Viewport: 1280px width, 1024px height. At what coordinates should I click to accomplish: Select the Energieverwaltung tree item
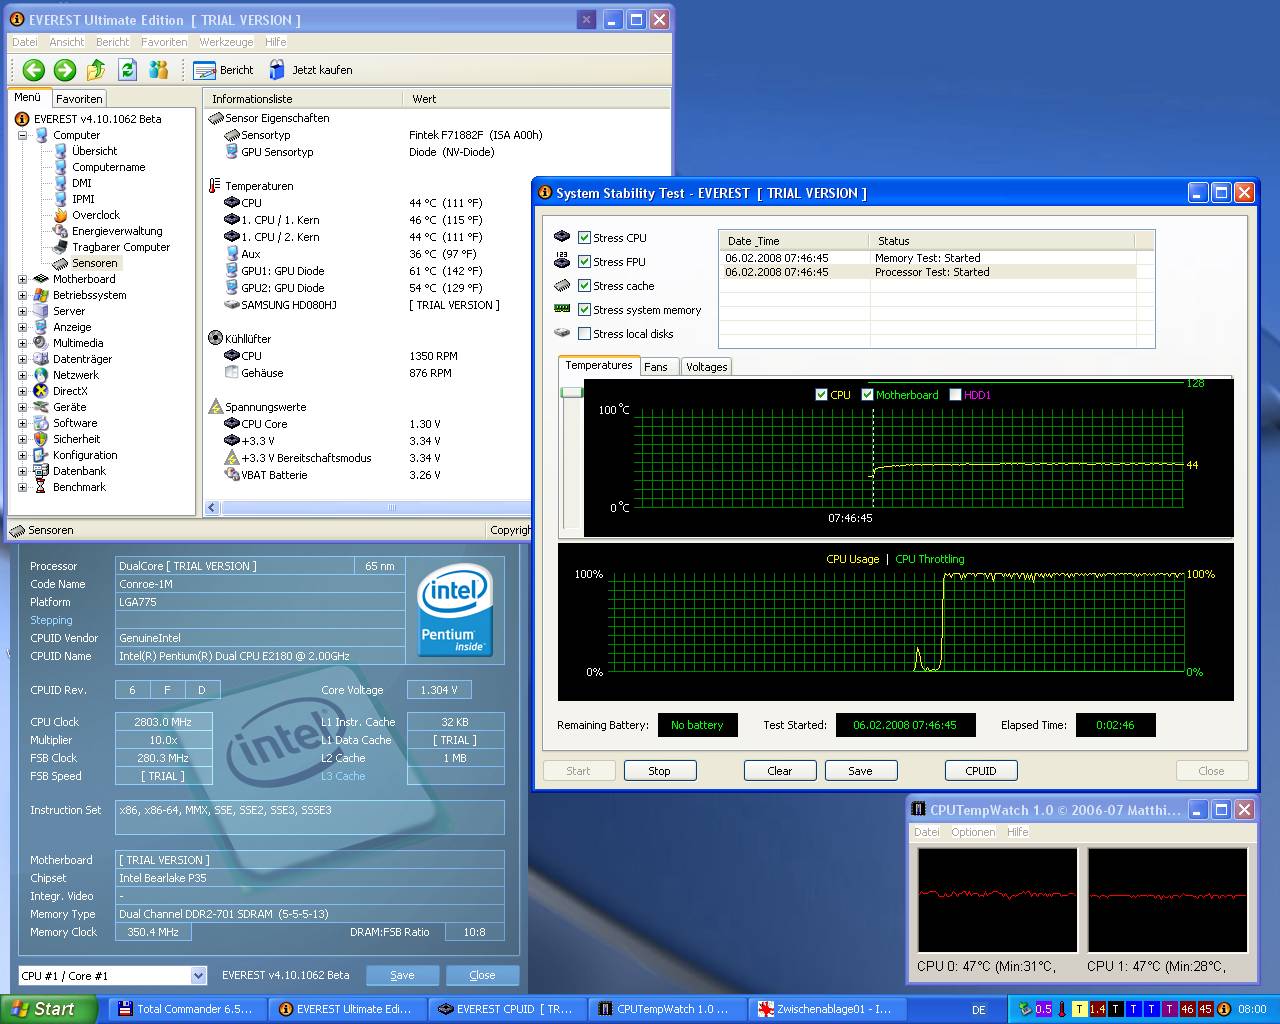tap(117, 231)
